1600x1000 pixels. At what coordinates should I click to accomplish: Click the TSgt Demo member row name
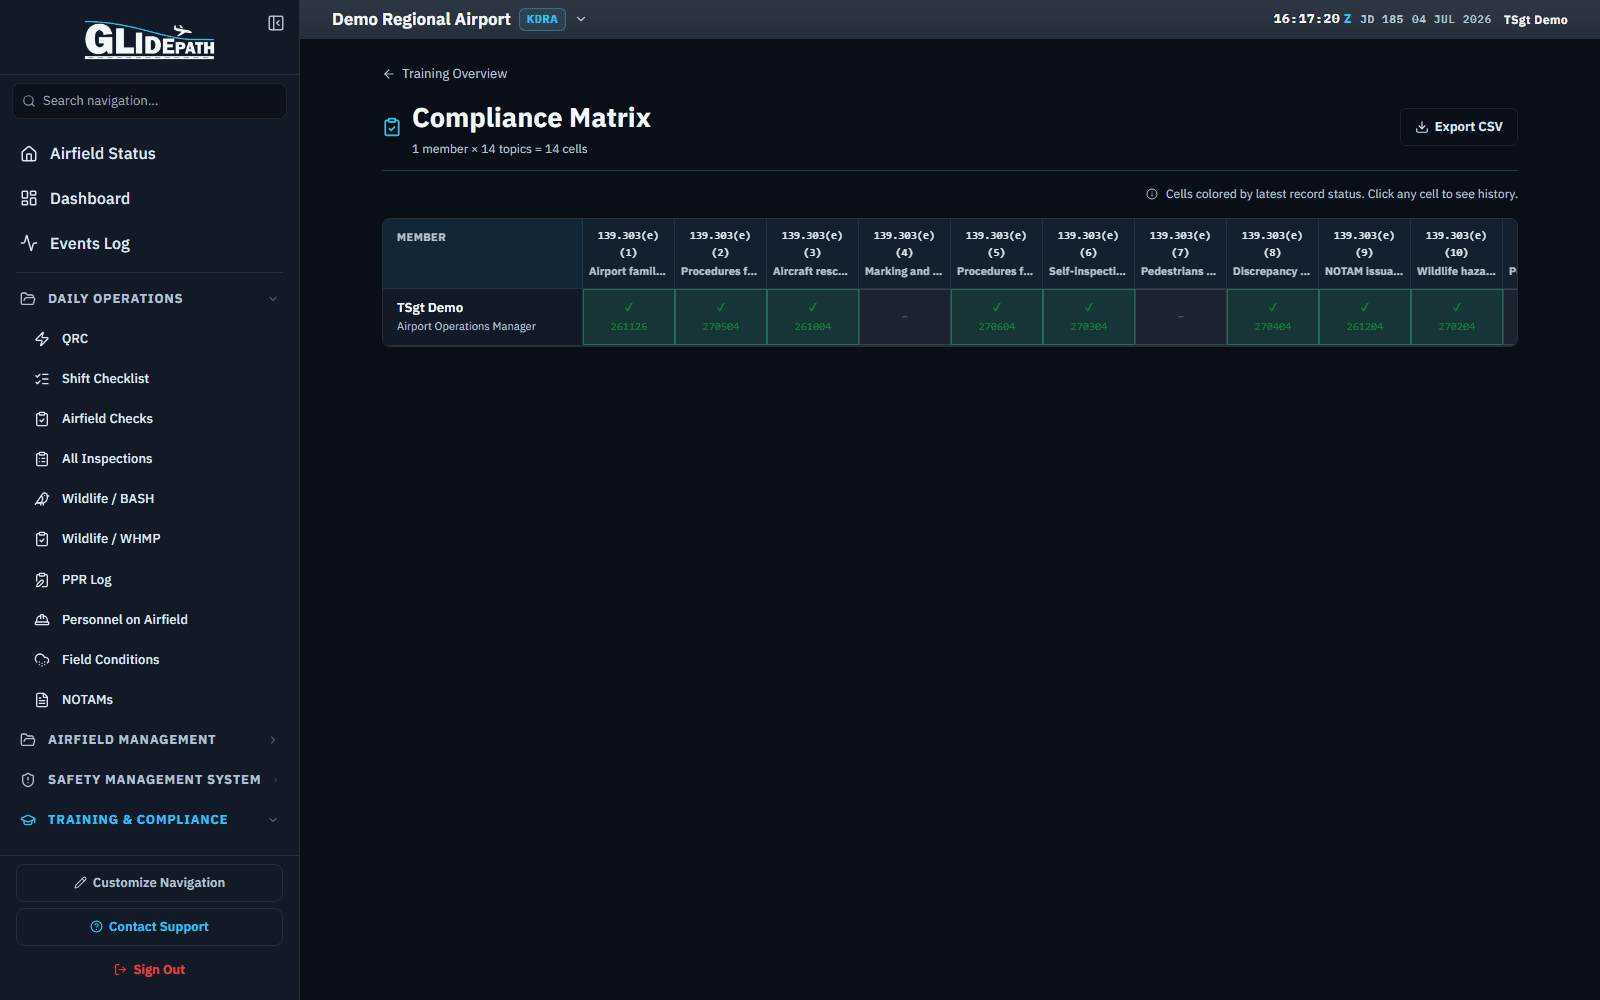click(430, 308)
